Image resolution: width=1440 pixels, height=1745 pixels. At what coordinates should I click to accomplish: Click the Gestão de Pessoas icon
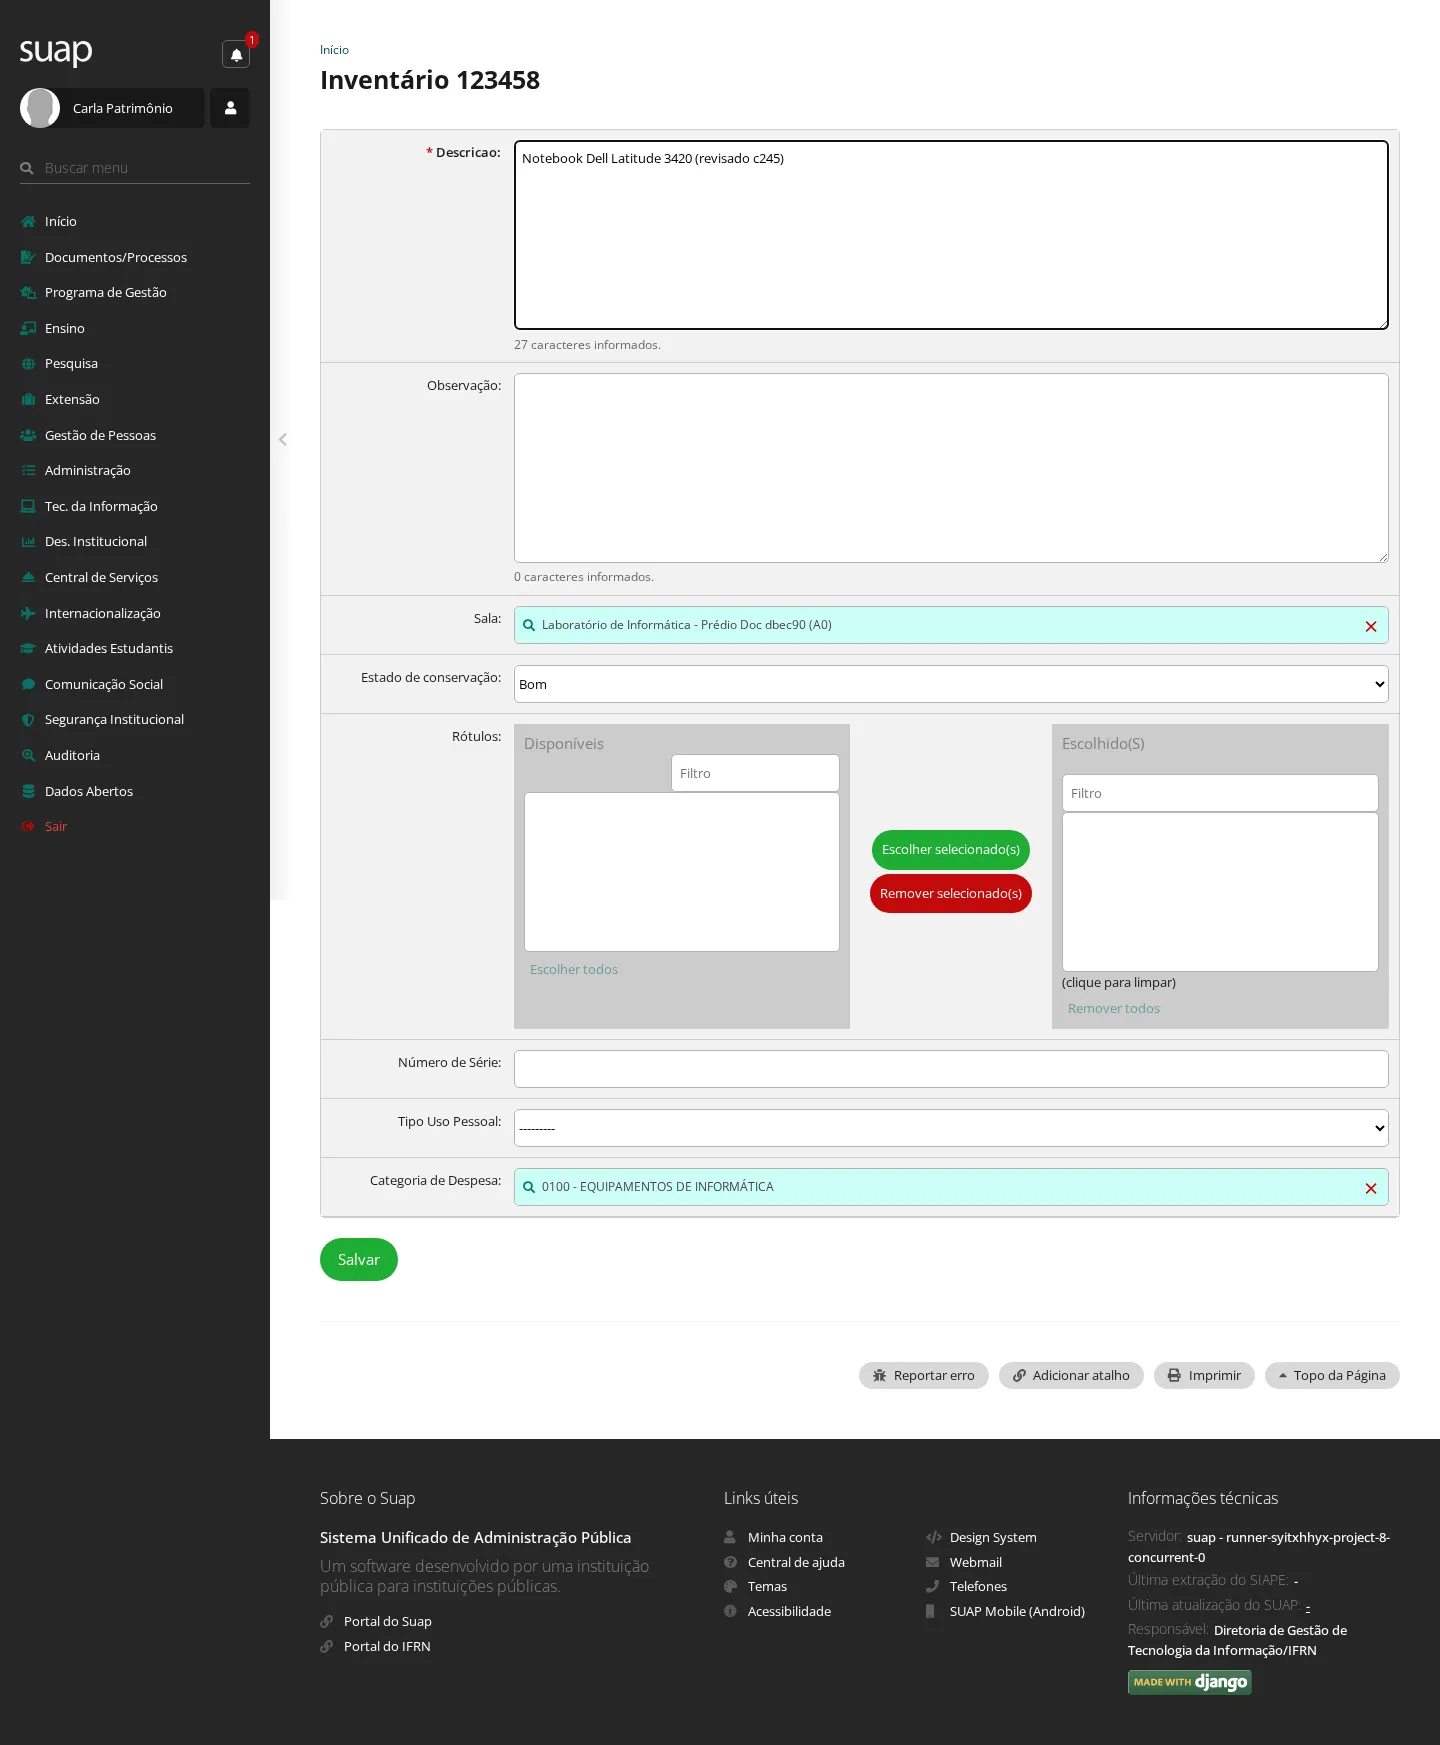(x=28, y=435)
